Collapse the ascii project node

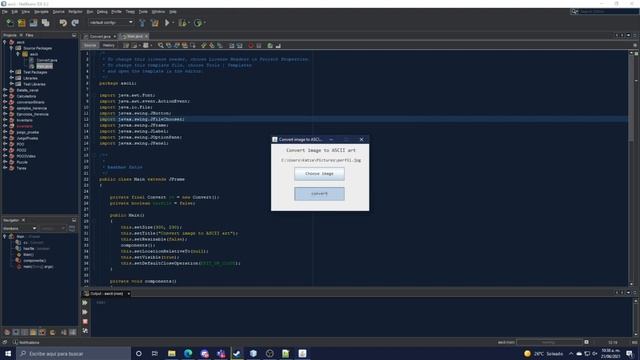5,42
